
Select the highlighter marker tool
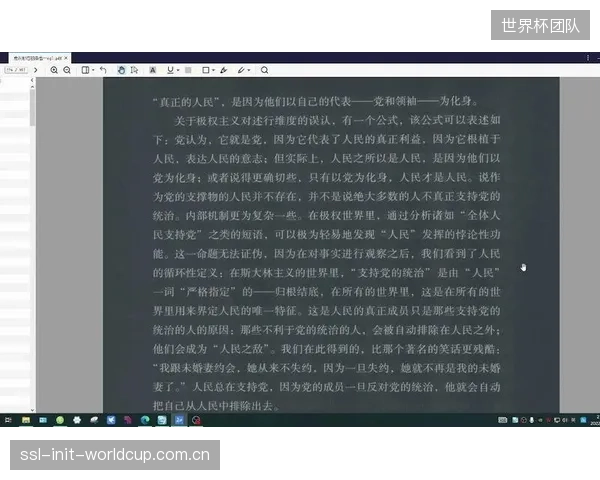[x=224, y=70]
